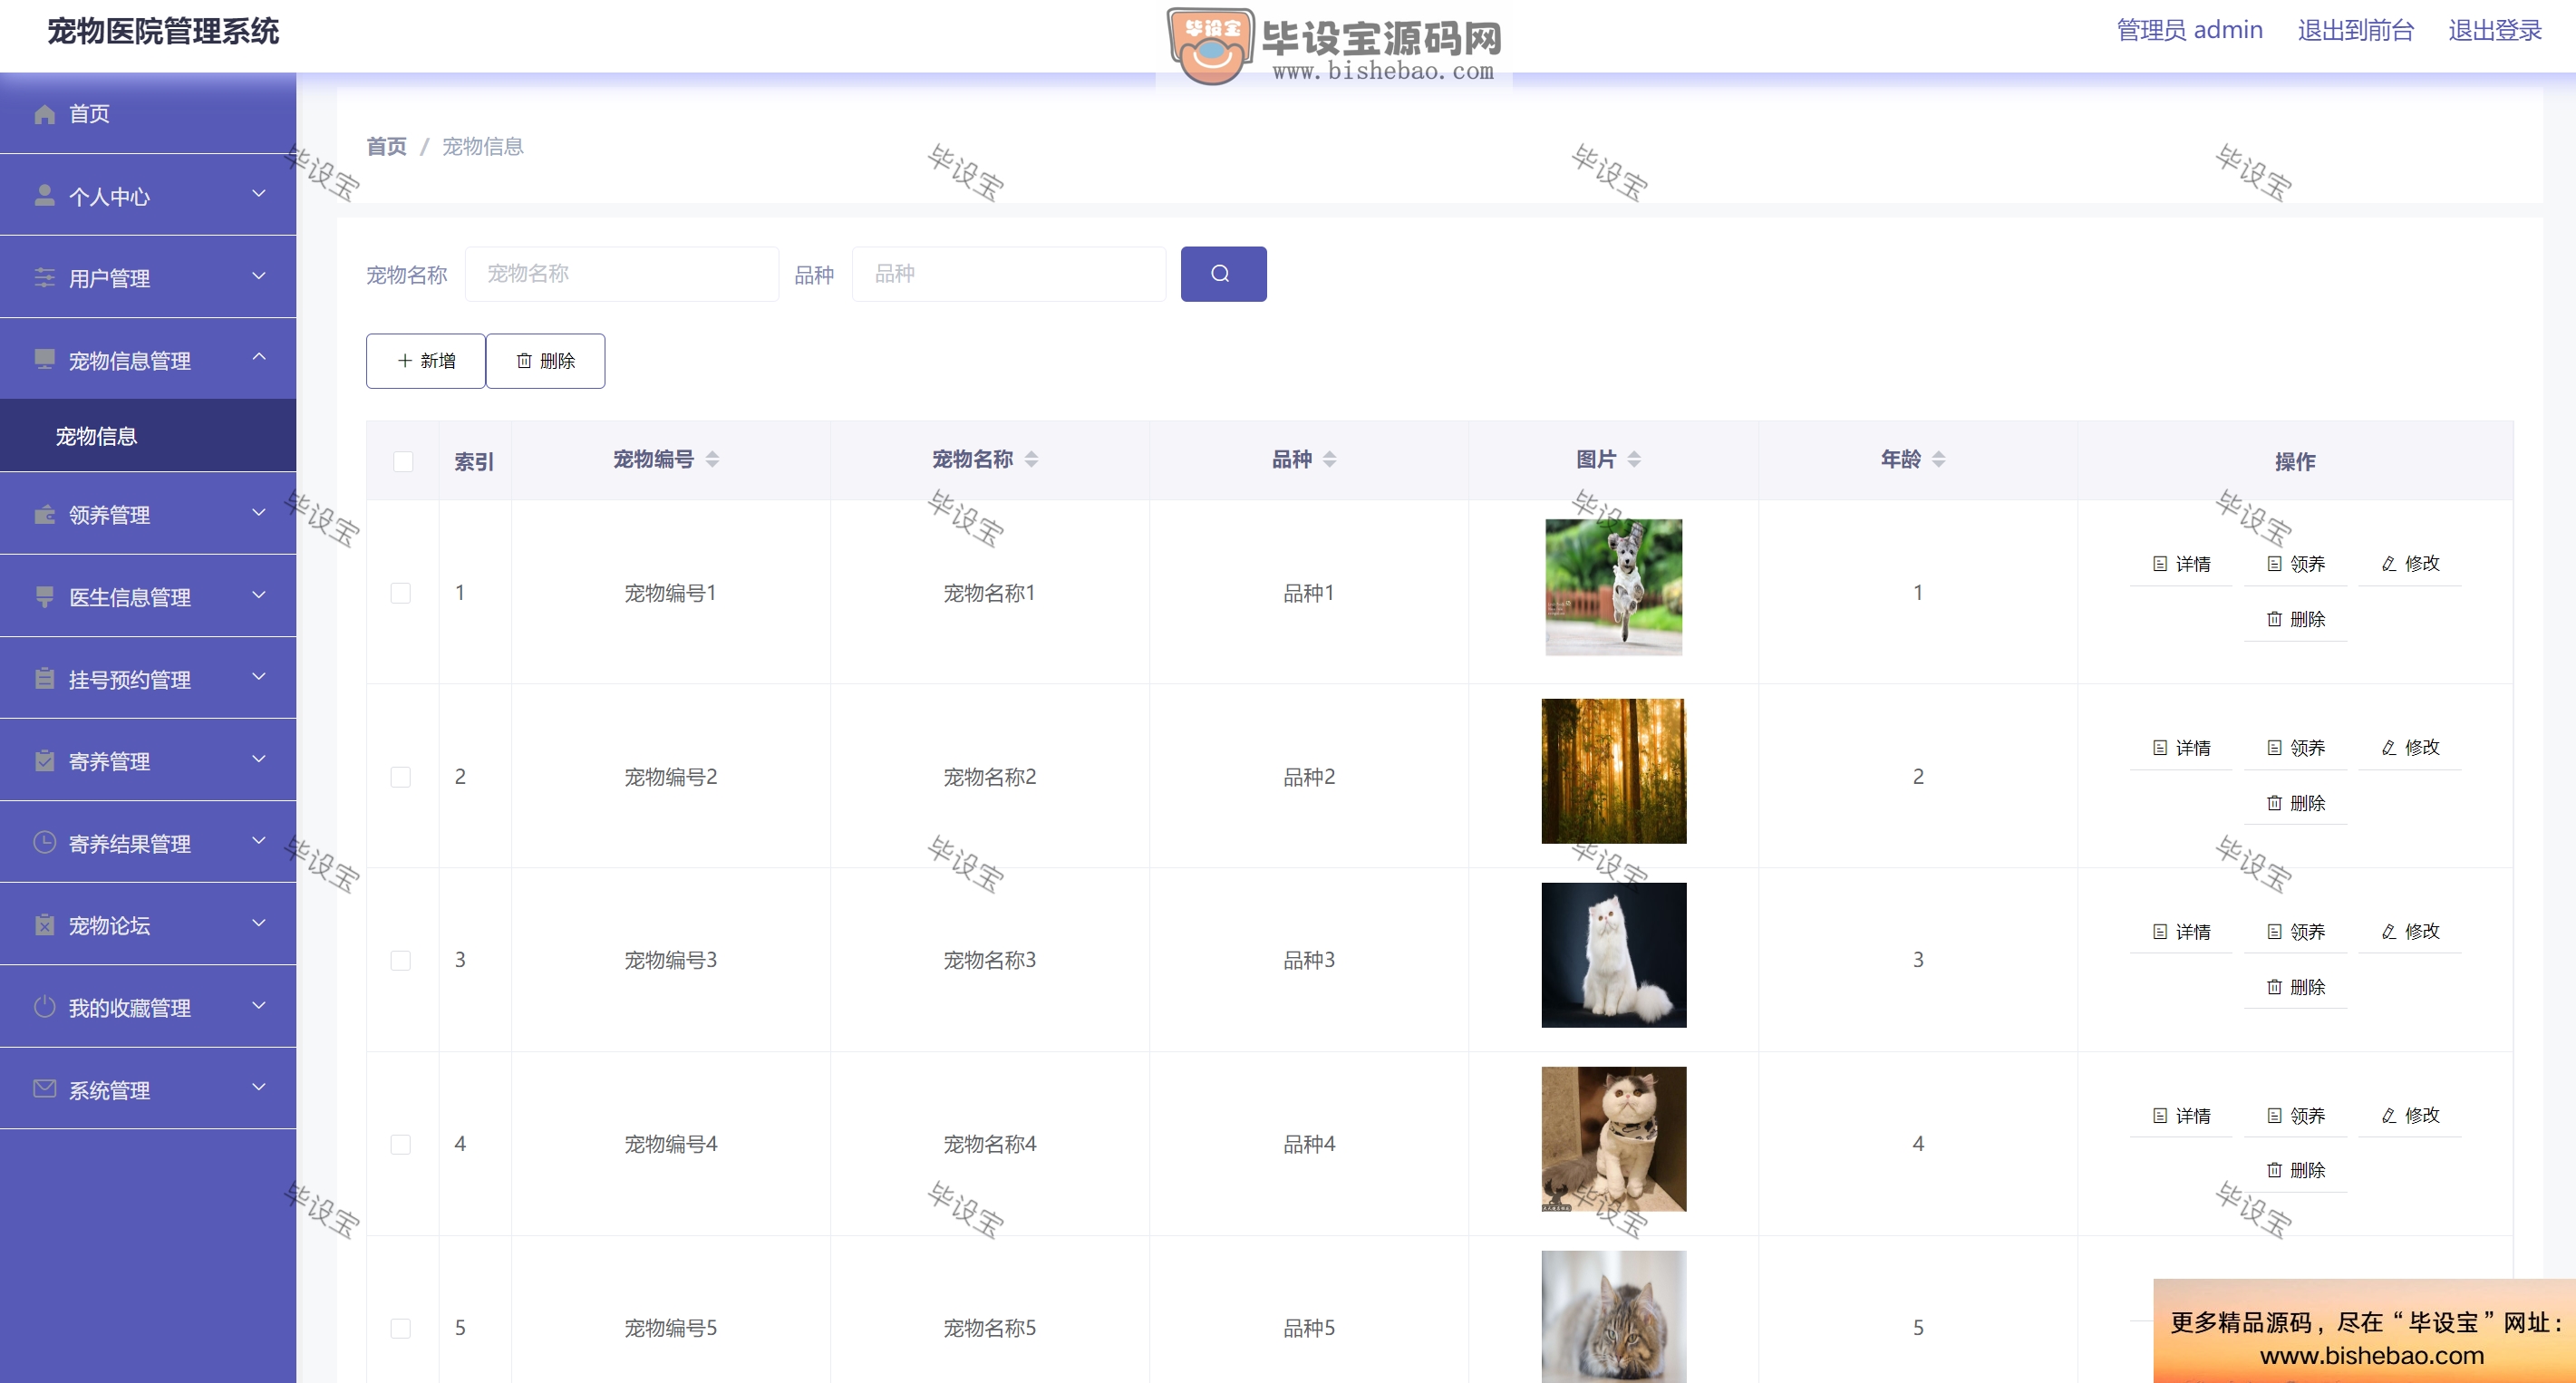Click the magnifier search button

tap(1223, 274)
